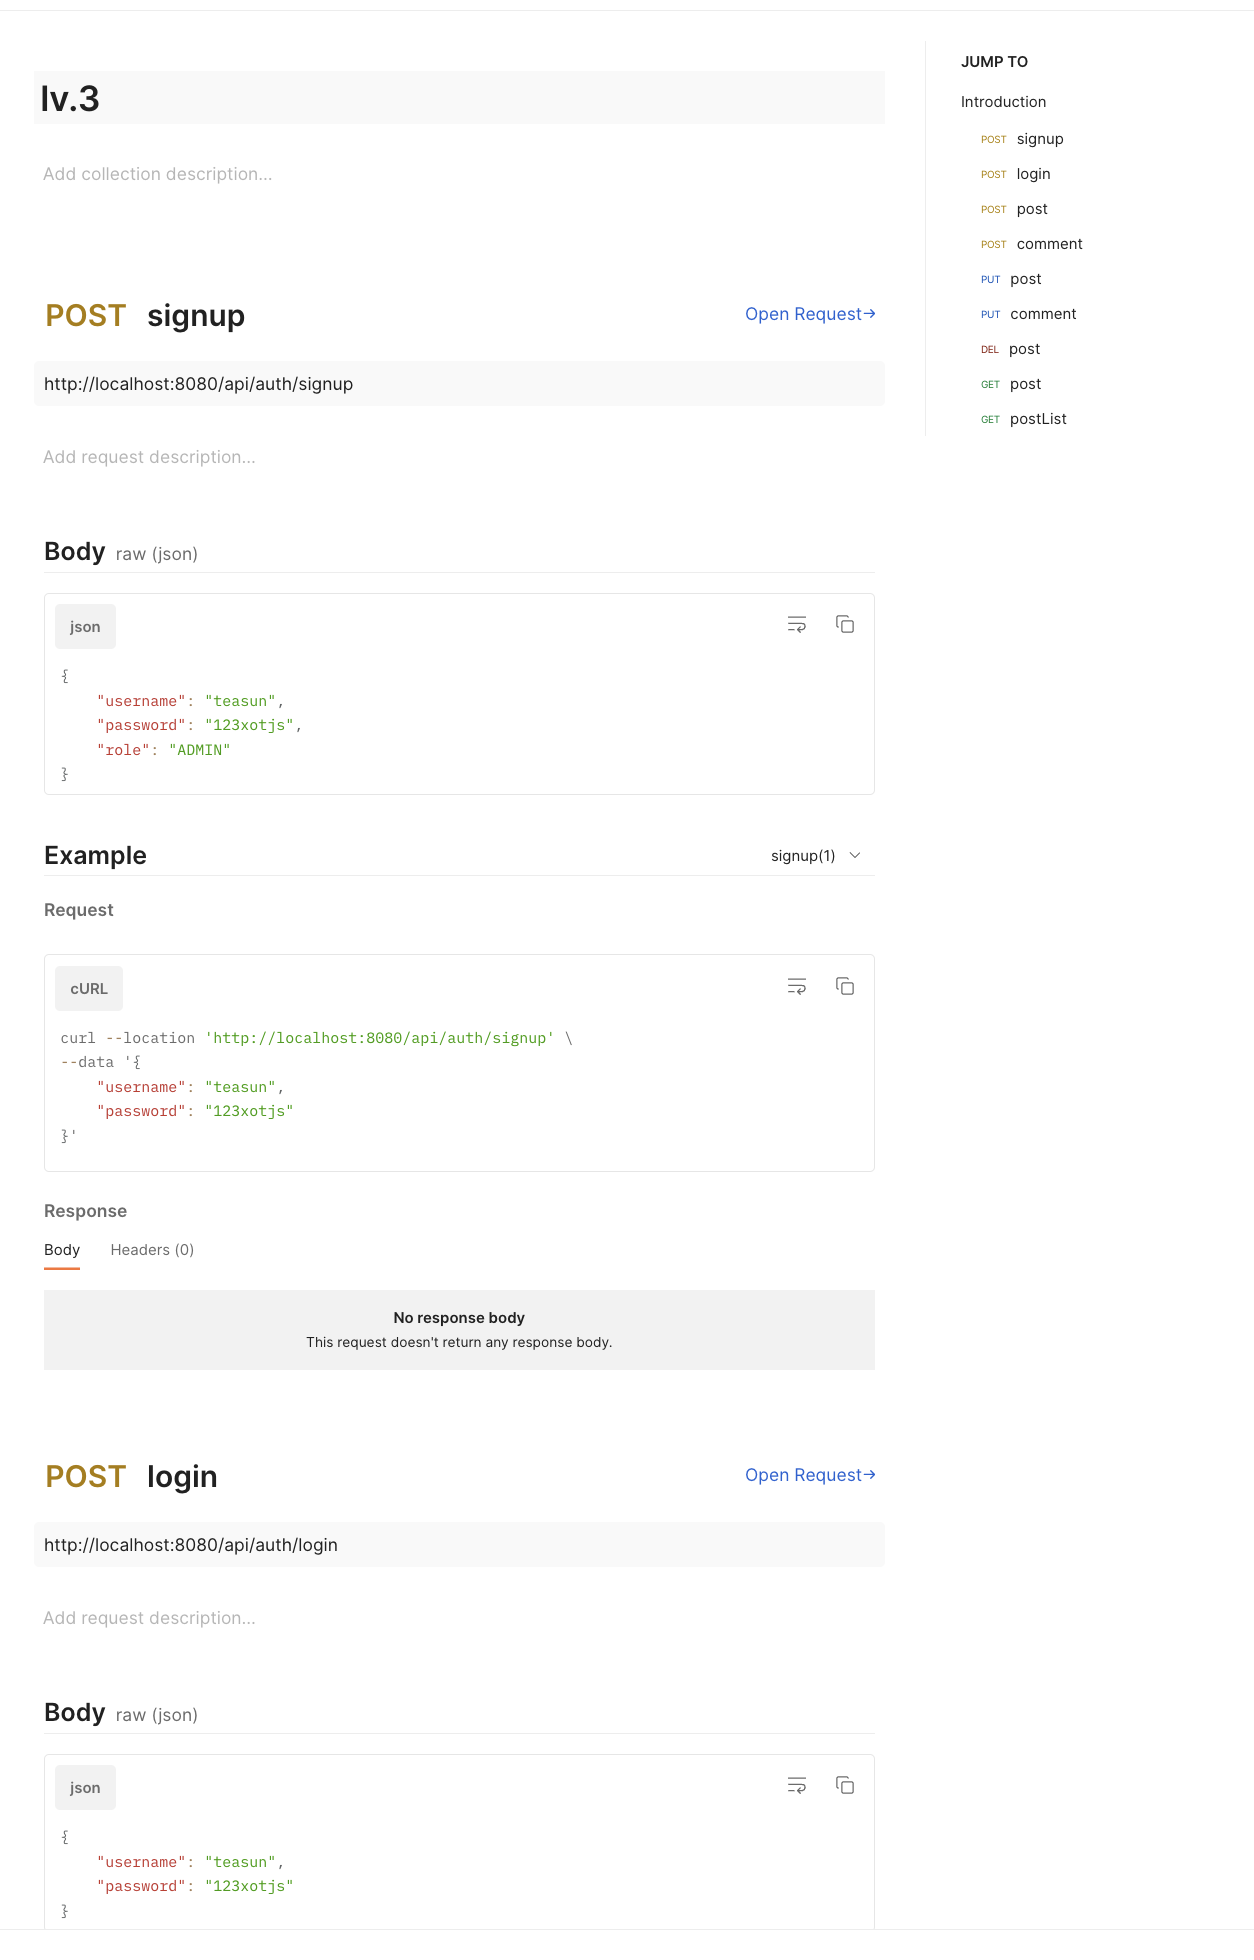Viewport: 1254px width, 1960px height.
Task: Click the PUT badge next to comment
Action: coord(990,314)
